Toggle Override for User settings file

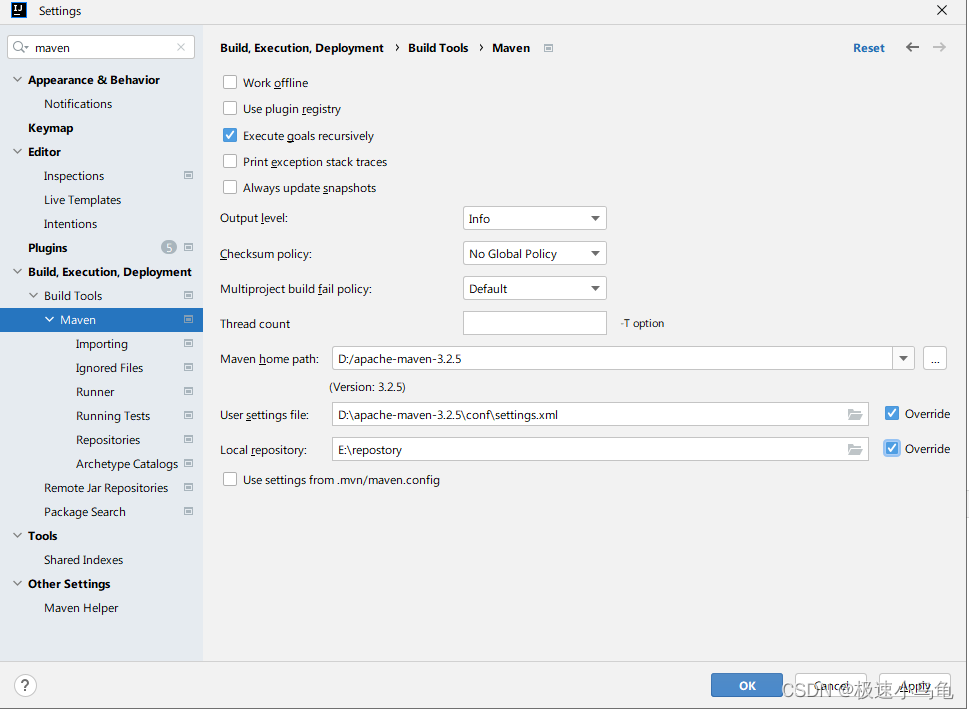(x=892, y=414)
